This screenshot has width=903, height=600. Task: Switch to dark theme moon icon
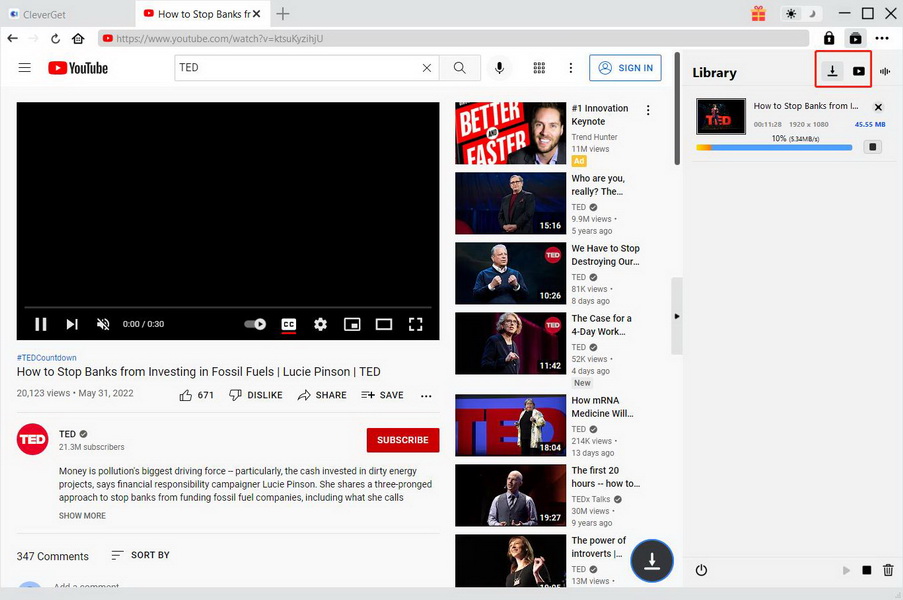pyautogui.click(x=812, y=14)
